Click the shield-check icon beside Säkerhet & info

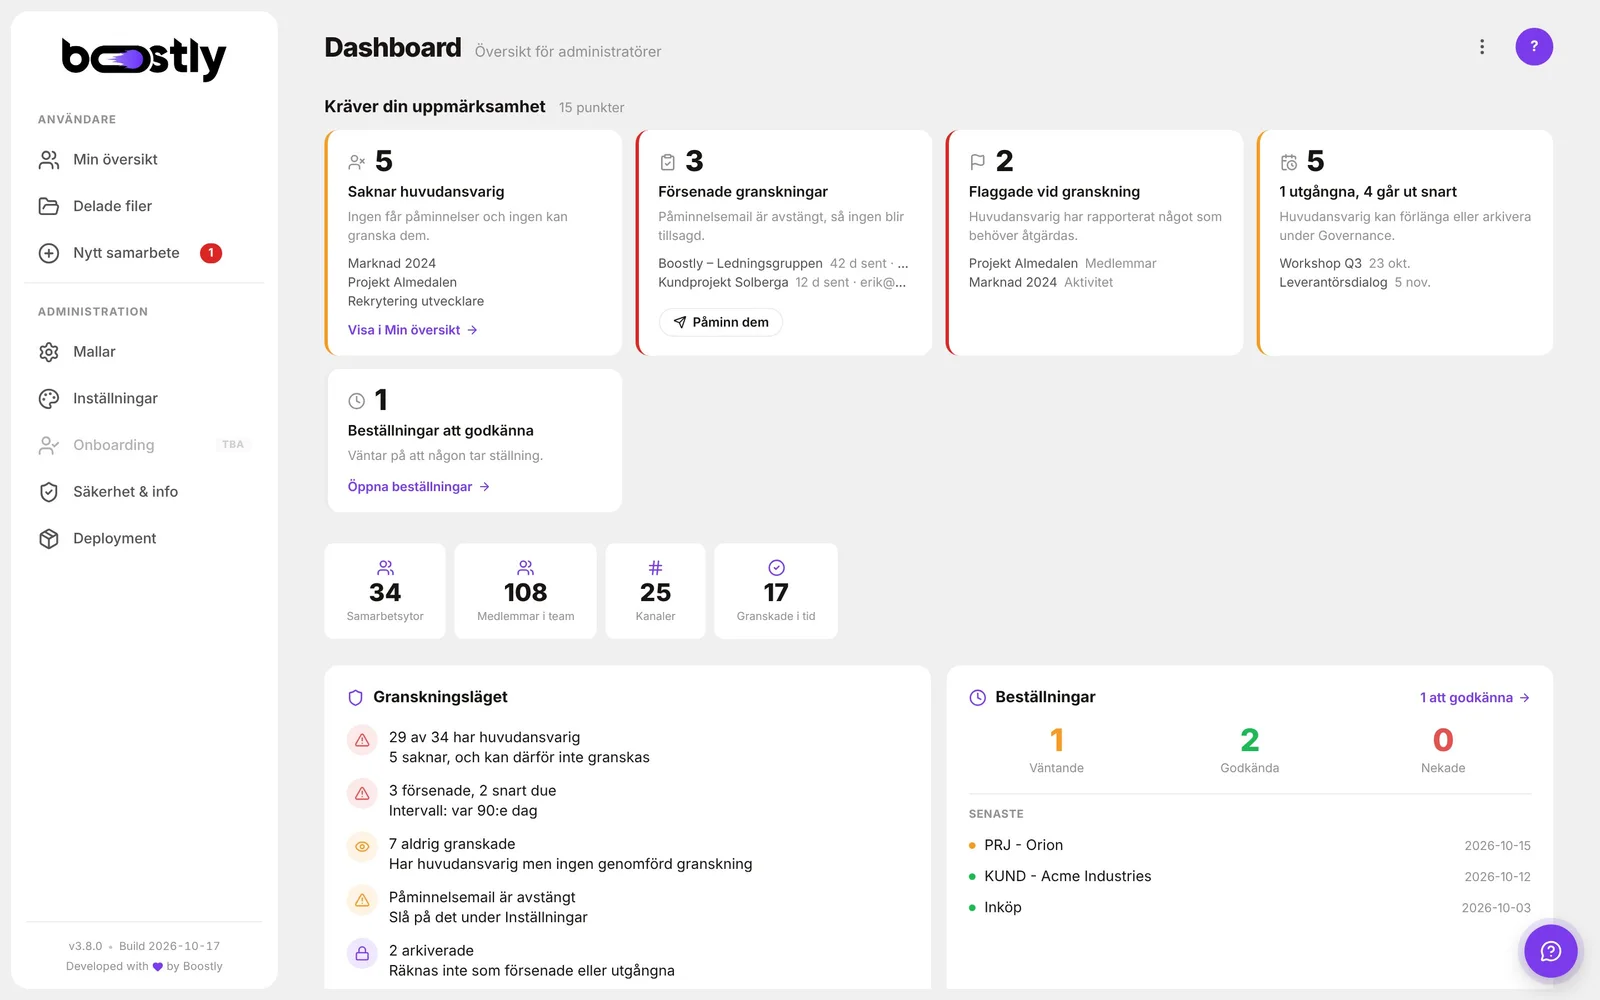click(x=49, y=492)
